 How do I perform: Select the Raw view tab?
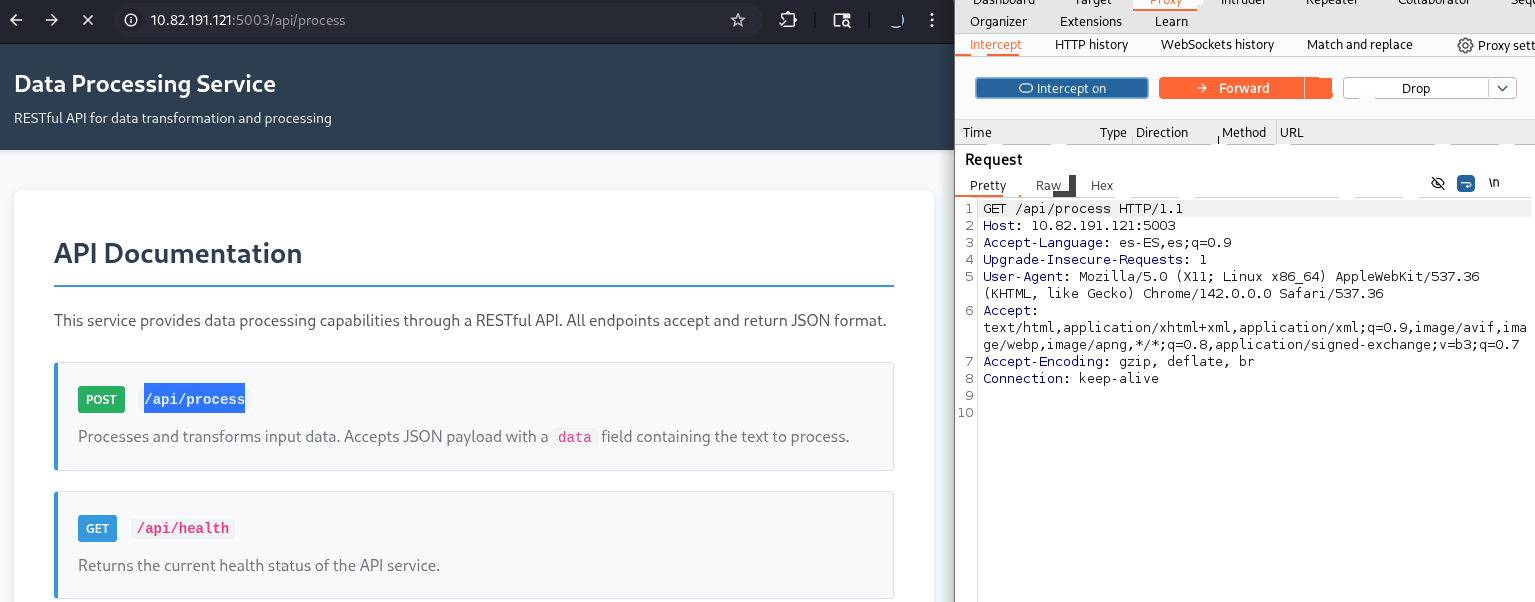click(1049, 185)
